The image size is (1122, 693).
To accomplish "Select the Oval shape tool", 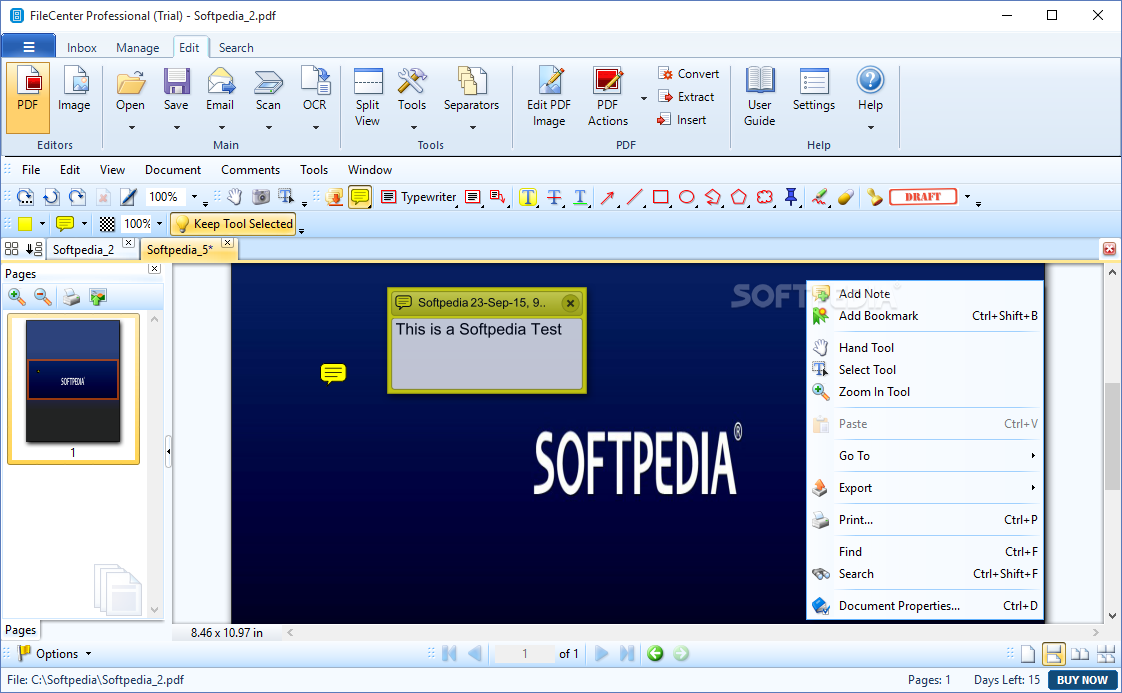I will (687, 197).
